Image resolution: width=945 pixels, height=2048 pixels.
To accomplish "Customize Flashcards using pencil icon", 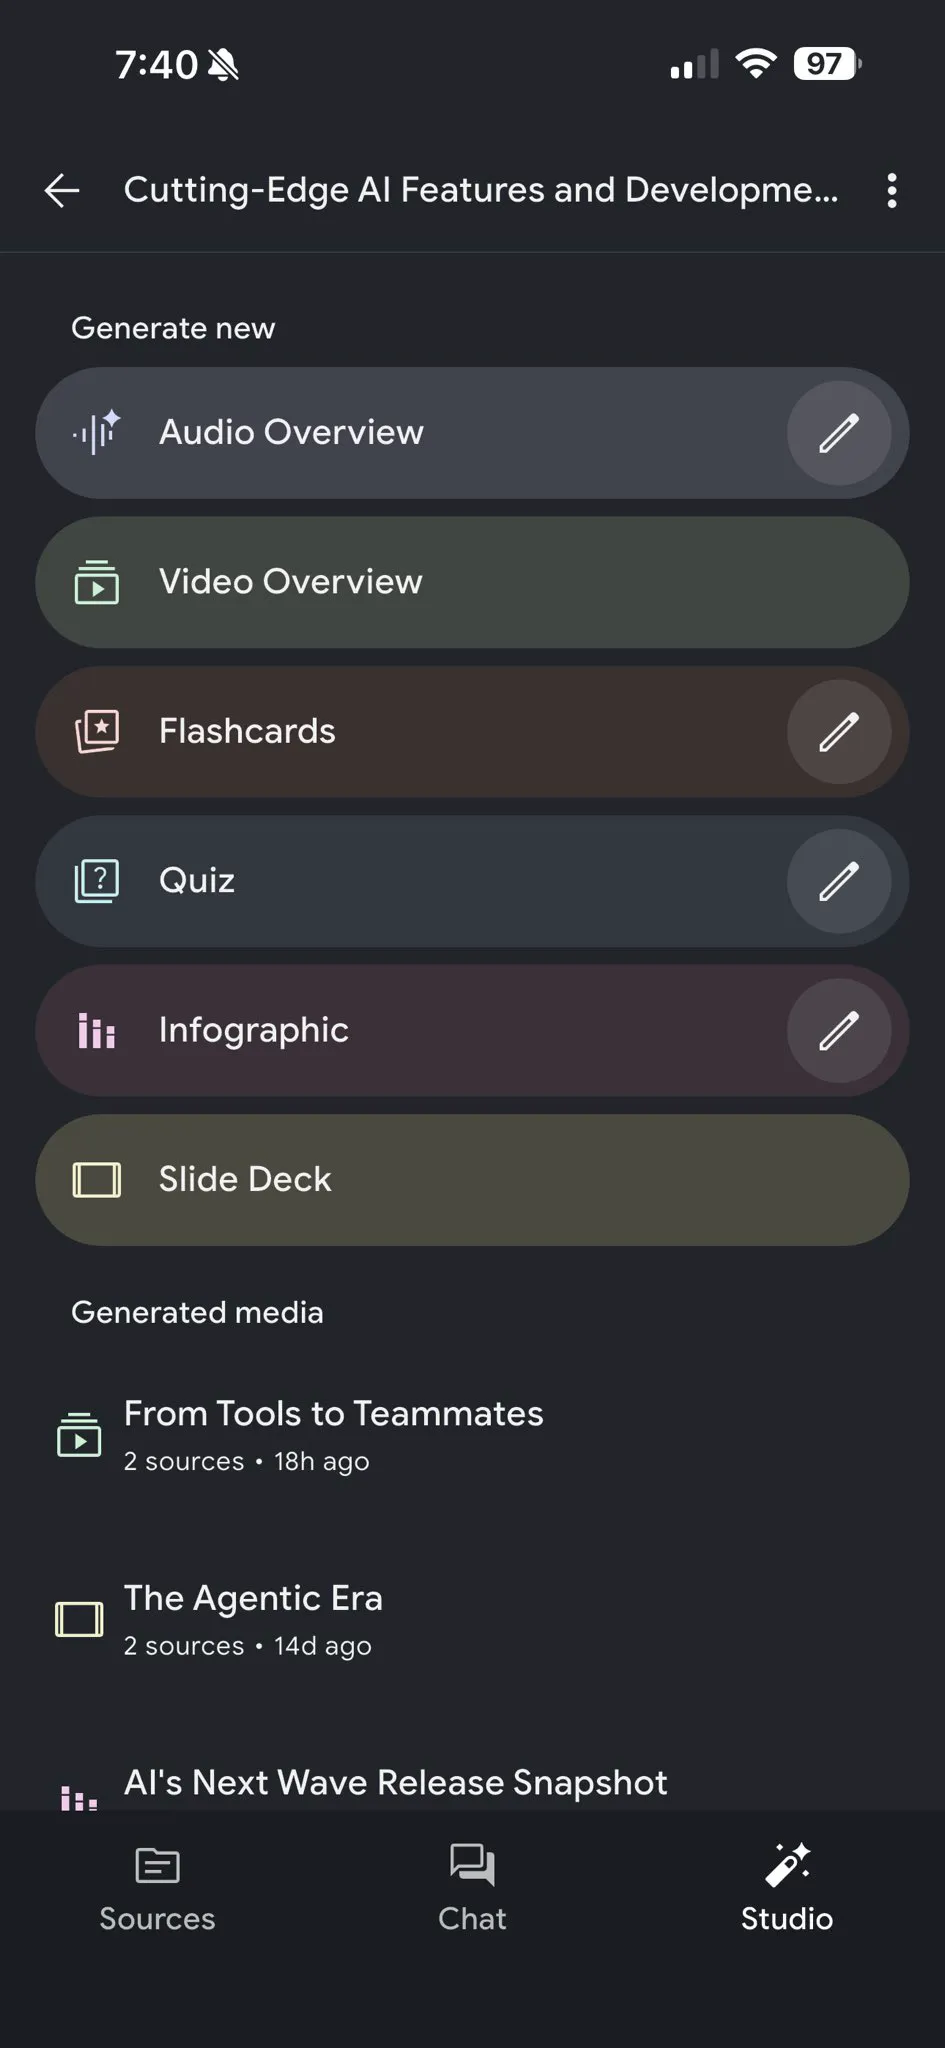I will coord(839,732).
